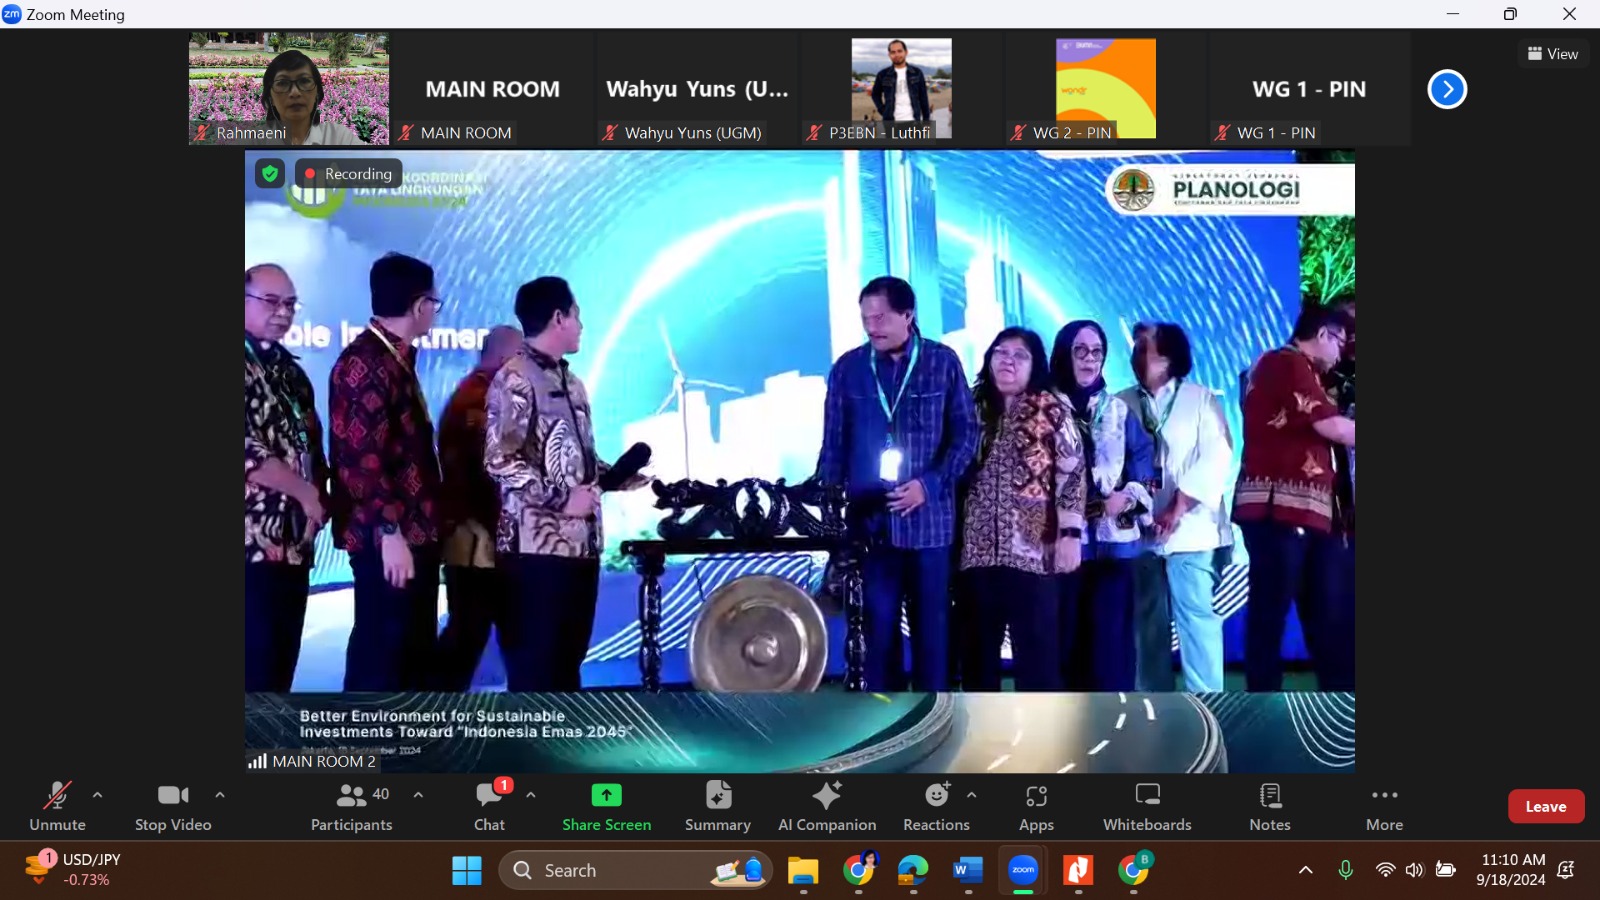Click the green encryption shield icon

269,174
